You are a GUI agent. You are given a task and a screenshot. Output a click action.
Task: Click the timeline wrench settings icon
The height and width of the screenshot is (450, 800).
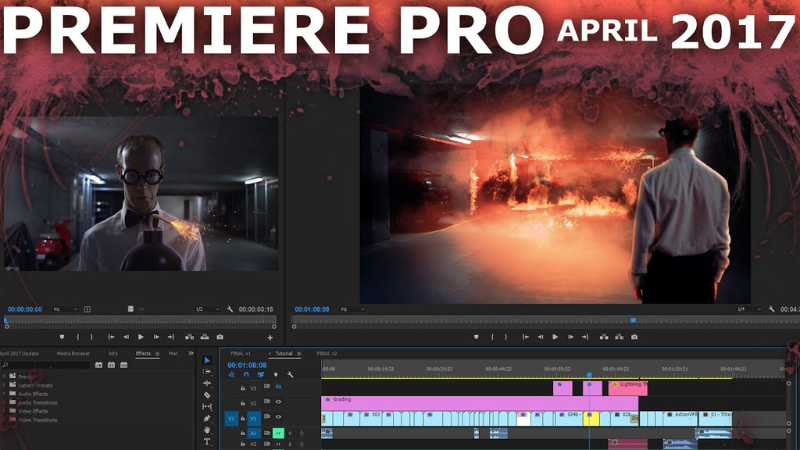[x=290, y=374]
